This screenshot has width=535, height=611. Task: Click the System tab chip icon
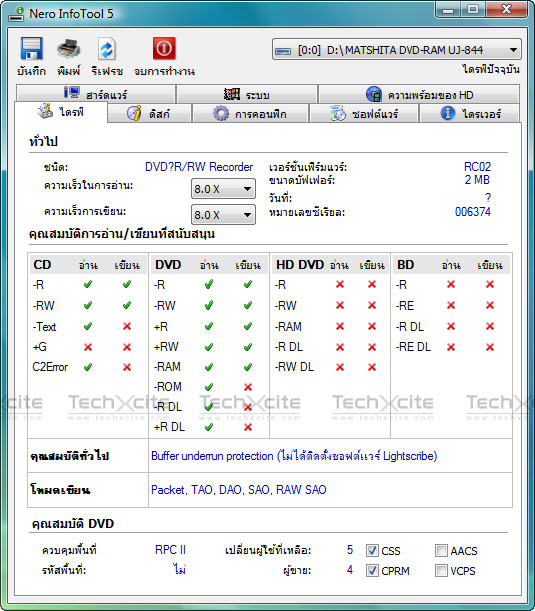tap(232, 94)
